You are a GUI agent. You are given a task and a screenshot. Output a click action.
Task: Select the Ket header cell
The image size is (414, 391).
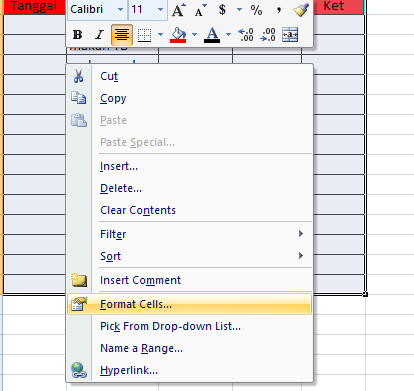tap(339, 7)
